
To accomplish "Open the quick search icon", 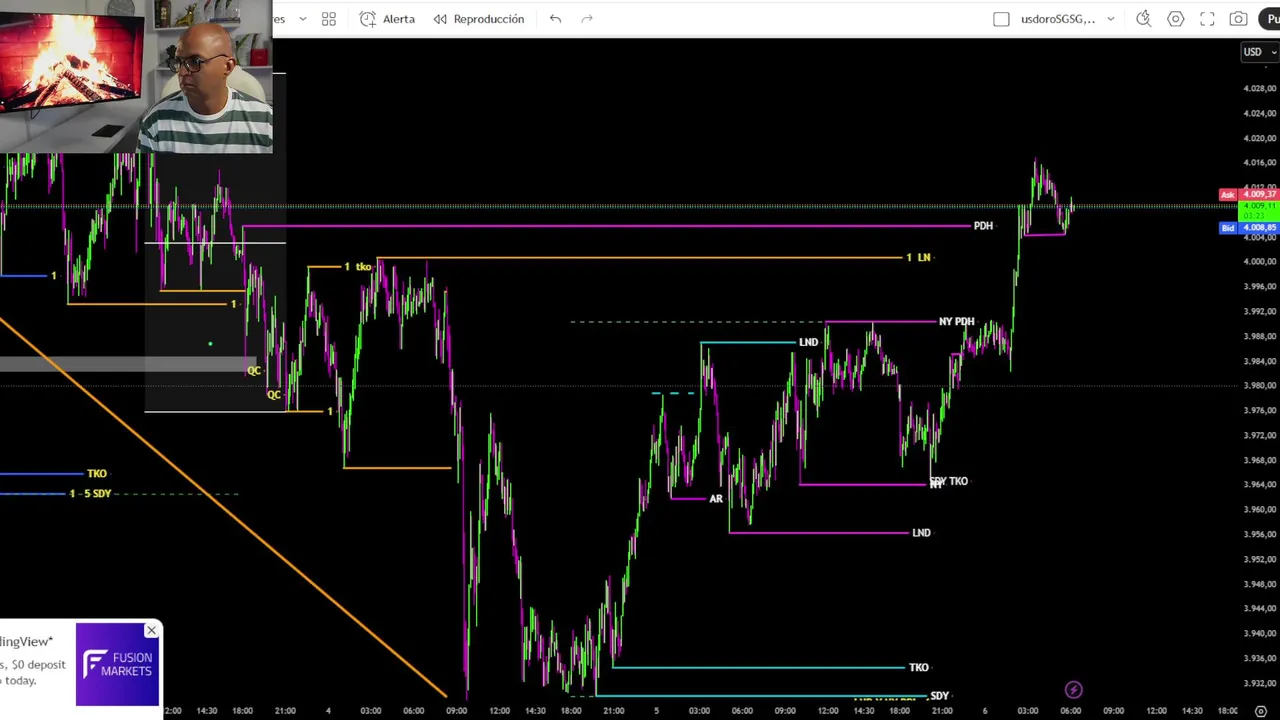I will (1144, 19).
